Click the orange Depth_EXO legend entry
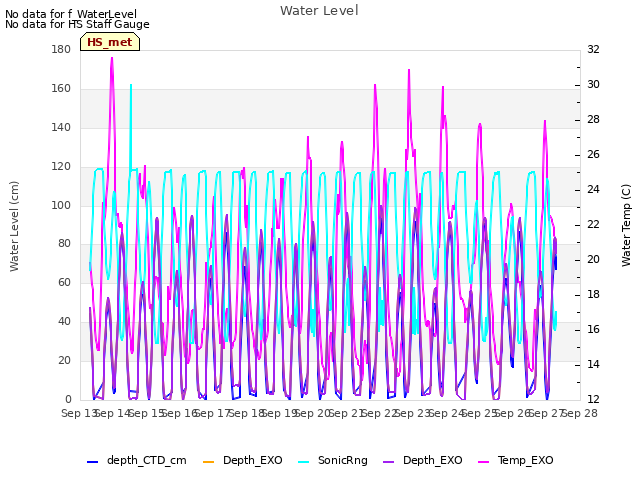 pos(242,460)
